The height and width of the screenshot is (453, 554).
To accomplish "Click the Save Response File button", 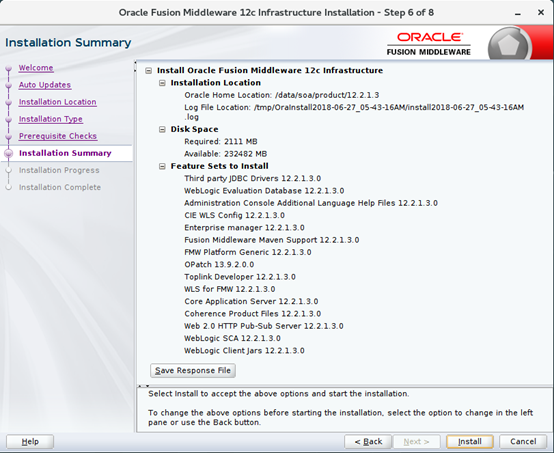I will tap(193, 370).
